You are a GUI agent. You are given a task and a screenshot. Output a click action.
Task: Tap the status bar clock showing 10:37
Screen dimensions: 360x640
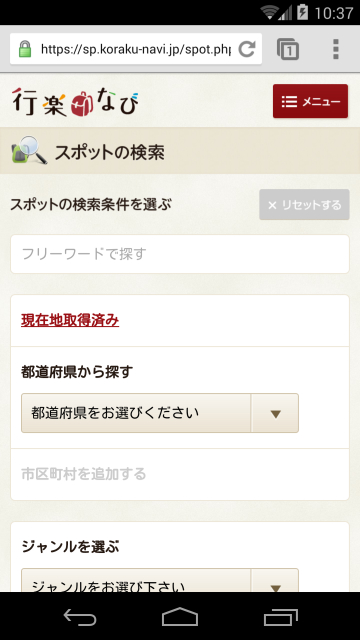[333, 13]
